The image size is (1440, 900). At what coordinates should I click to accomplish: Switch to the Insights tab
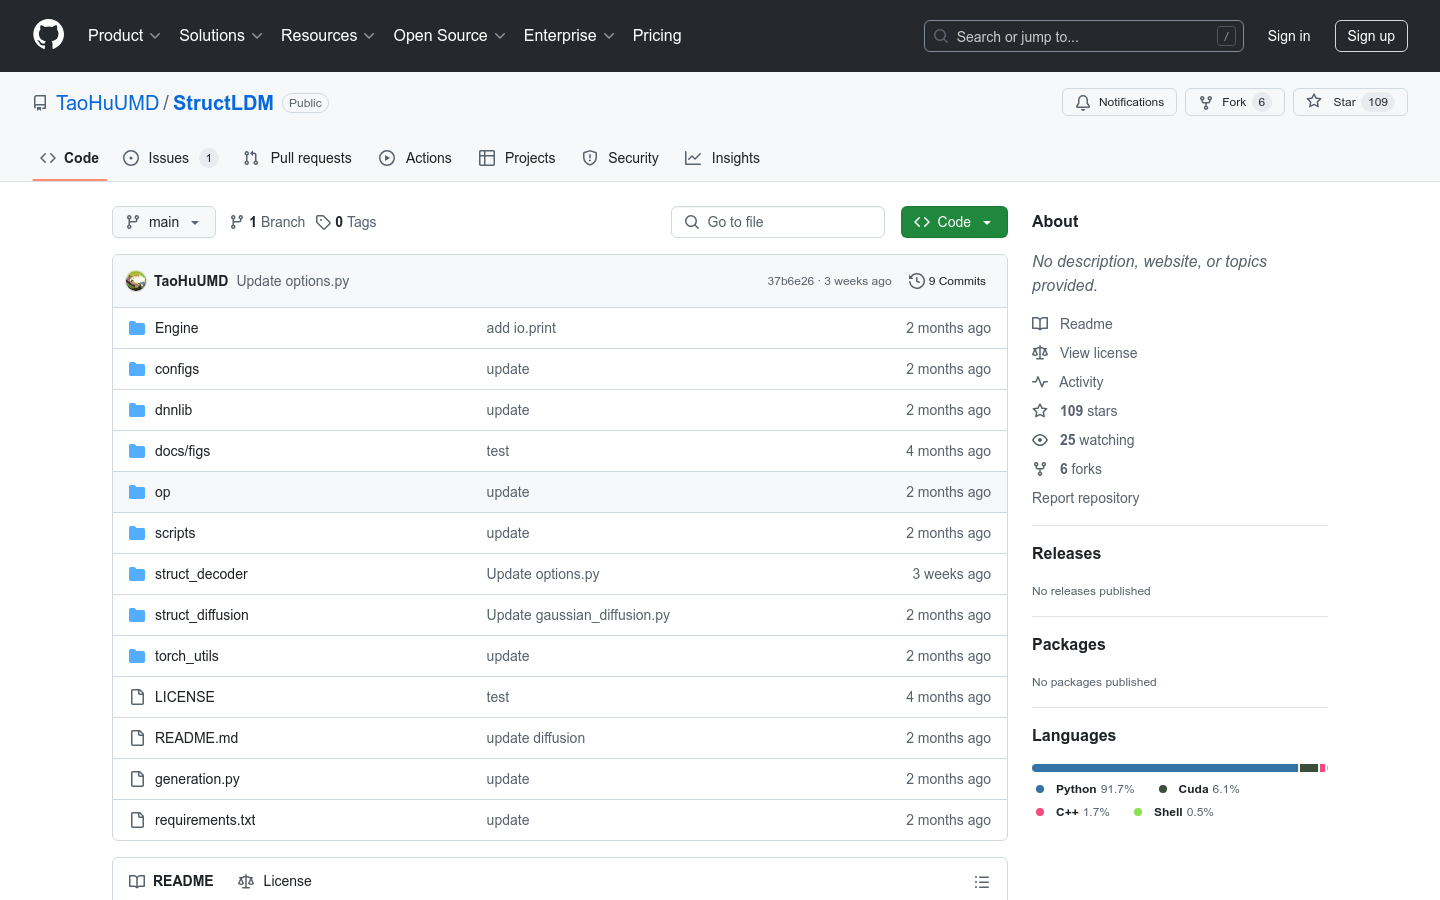(x=722, y=158)
